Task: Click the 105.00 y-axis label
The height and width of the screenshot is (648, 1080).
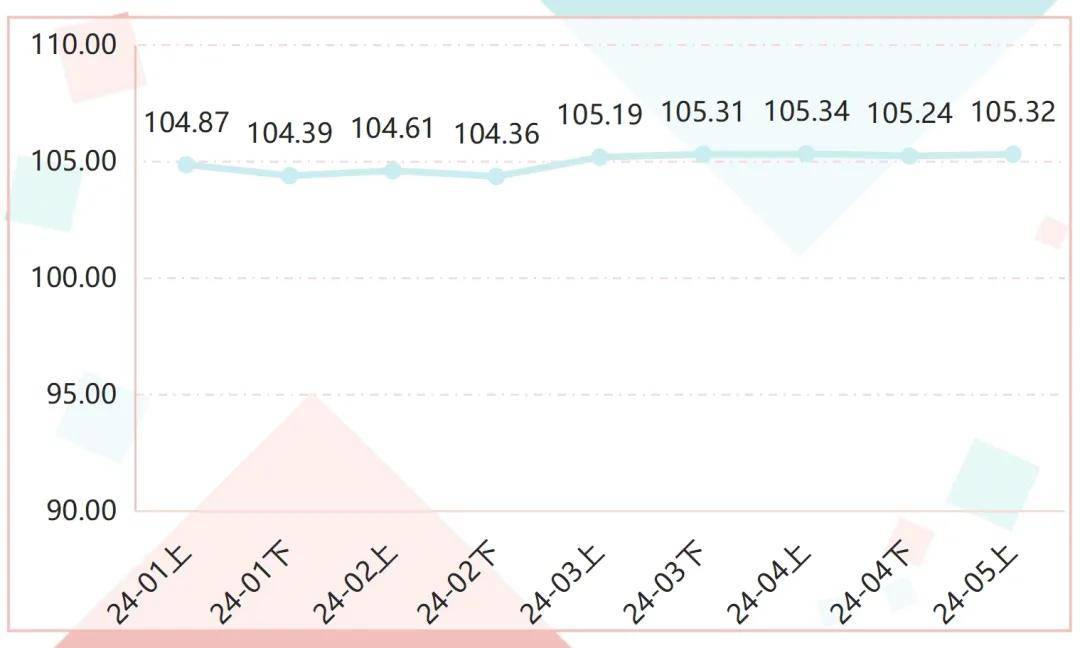Action: pos(74,161)
